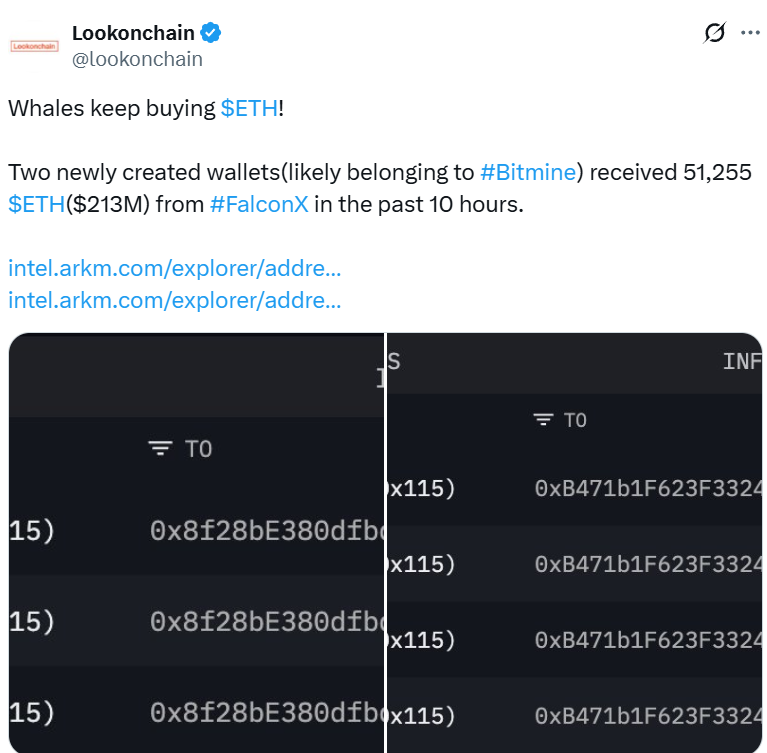767x753 pixels.
Task: Click filter icon beside TO in left image
Action: point(160,449)
